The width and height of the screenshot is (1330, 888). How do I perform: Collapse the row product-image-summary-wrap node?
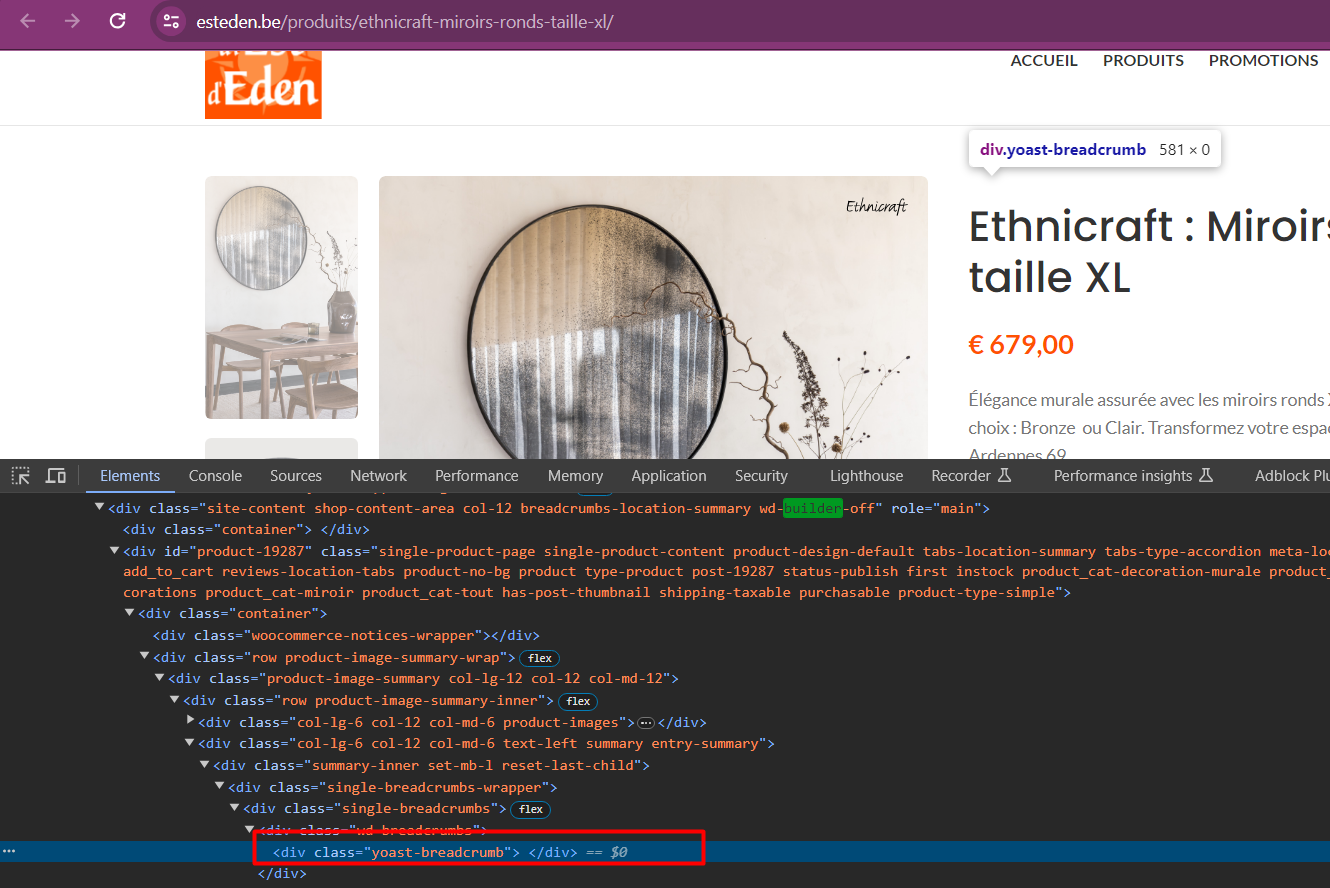point(144,658)
